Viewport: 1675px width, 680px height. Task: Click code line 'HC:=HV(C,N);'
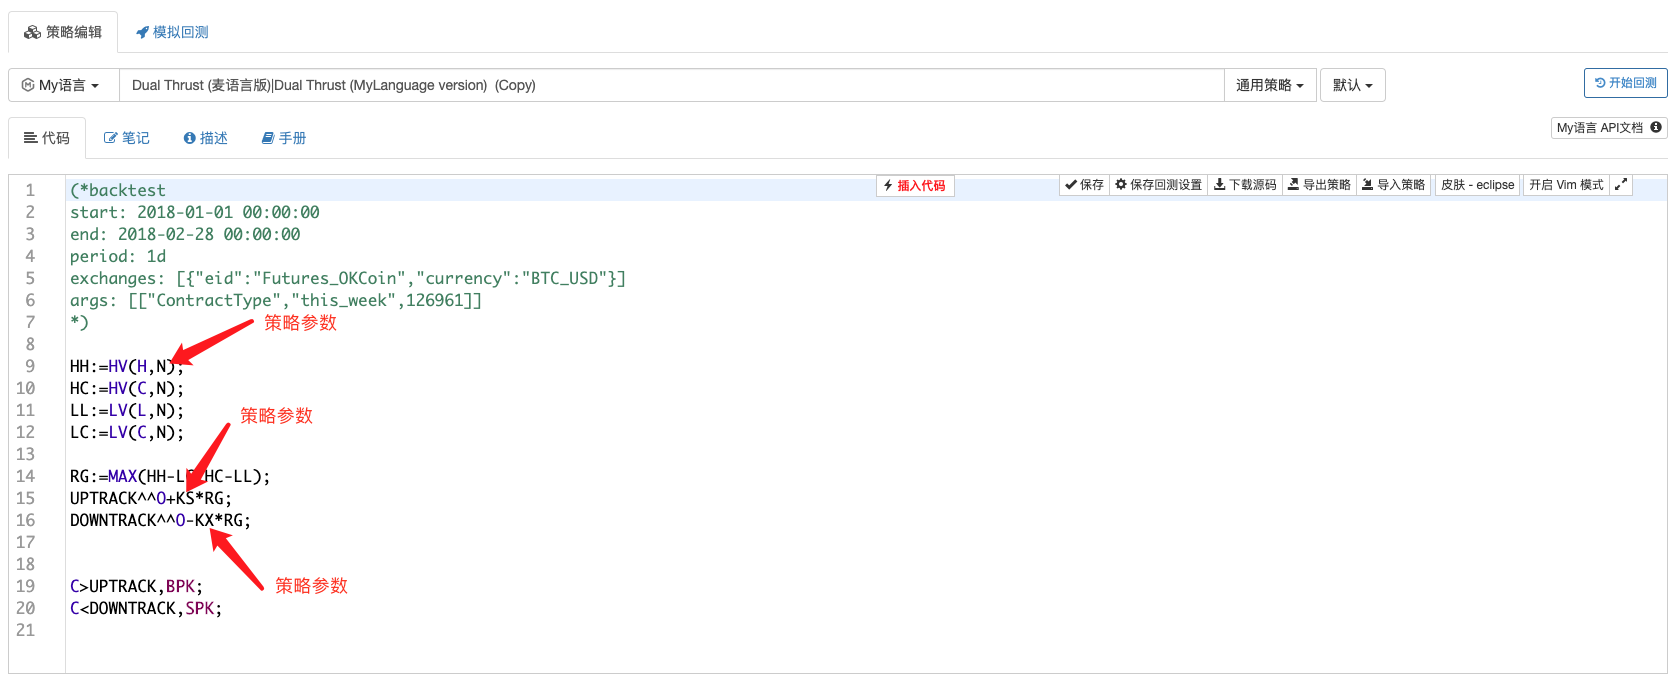click(x=127, y=388)
